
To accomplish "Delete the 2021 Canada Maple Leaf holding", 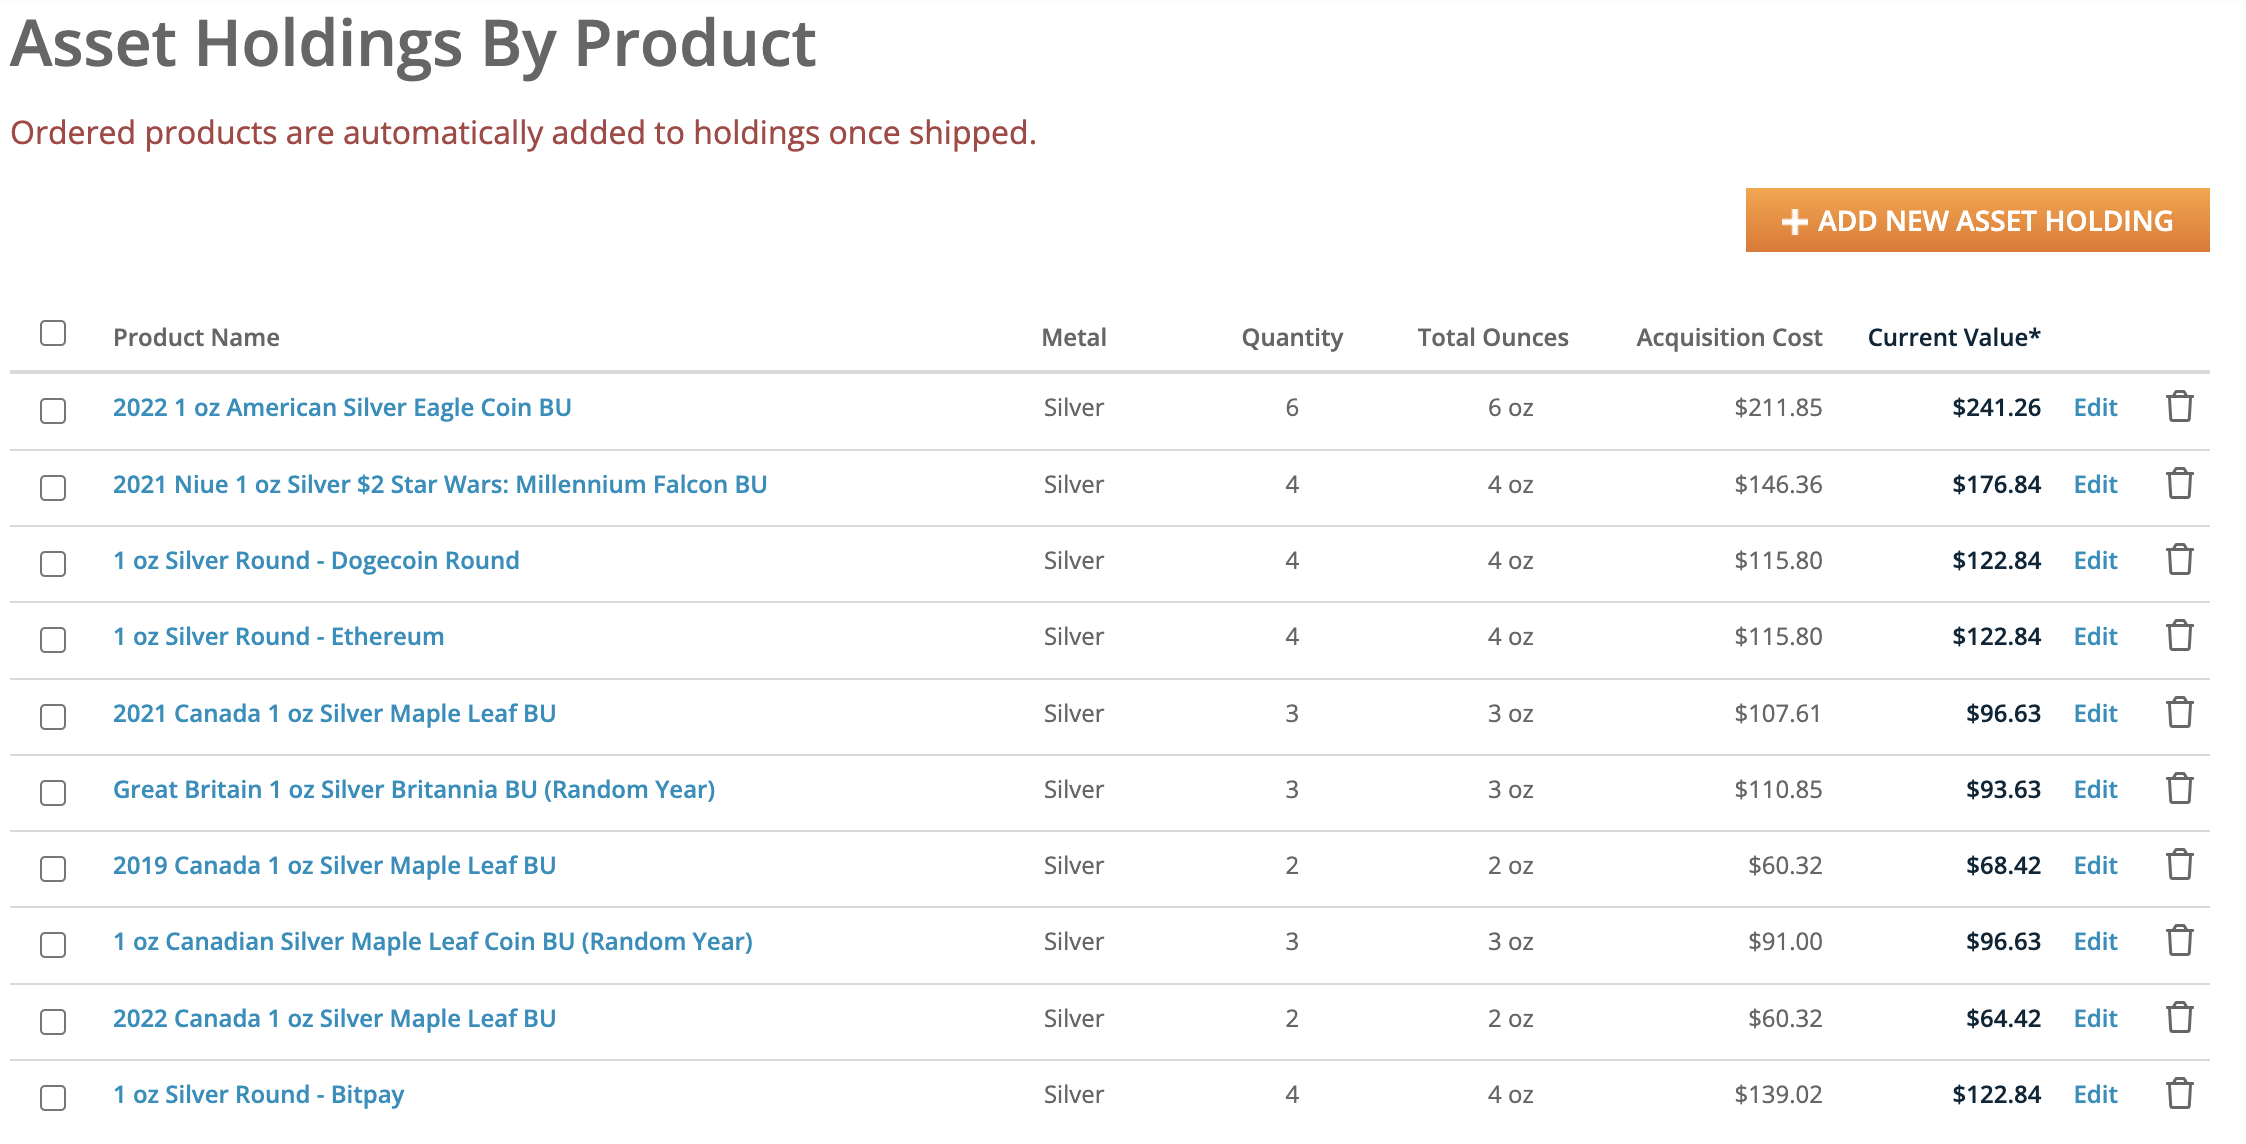I will tap(2179, 713).
